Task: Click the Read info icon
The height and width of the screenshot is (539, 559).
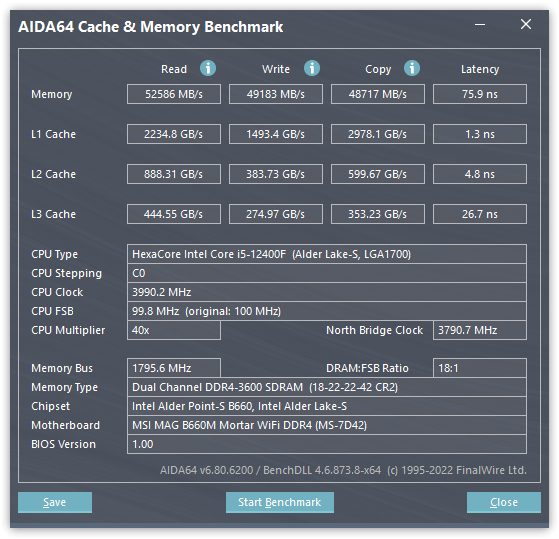Action: (208, 68)
